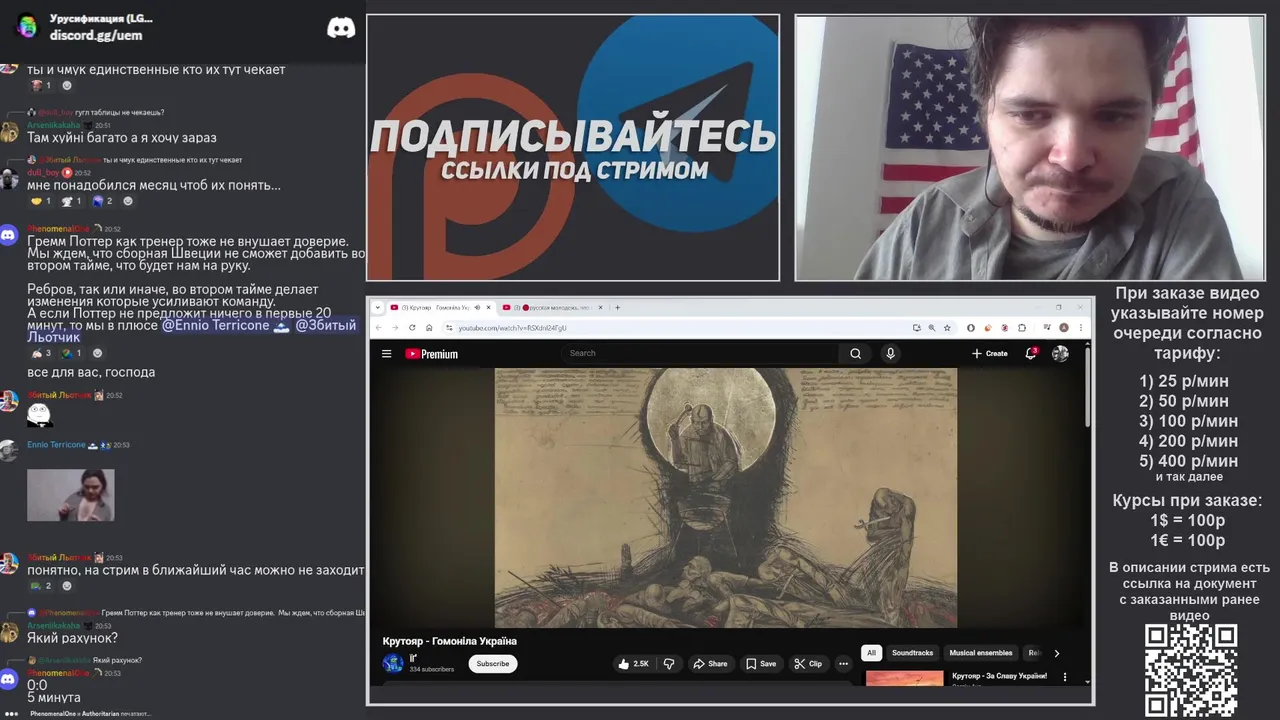Image resolution: width=1280 pixels, height=720 pixels.
Task: Click the message 'Який рахунок?' by Arsenlikakaha
Action: 72,638
